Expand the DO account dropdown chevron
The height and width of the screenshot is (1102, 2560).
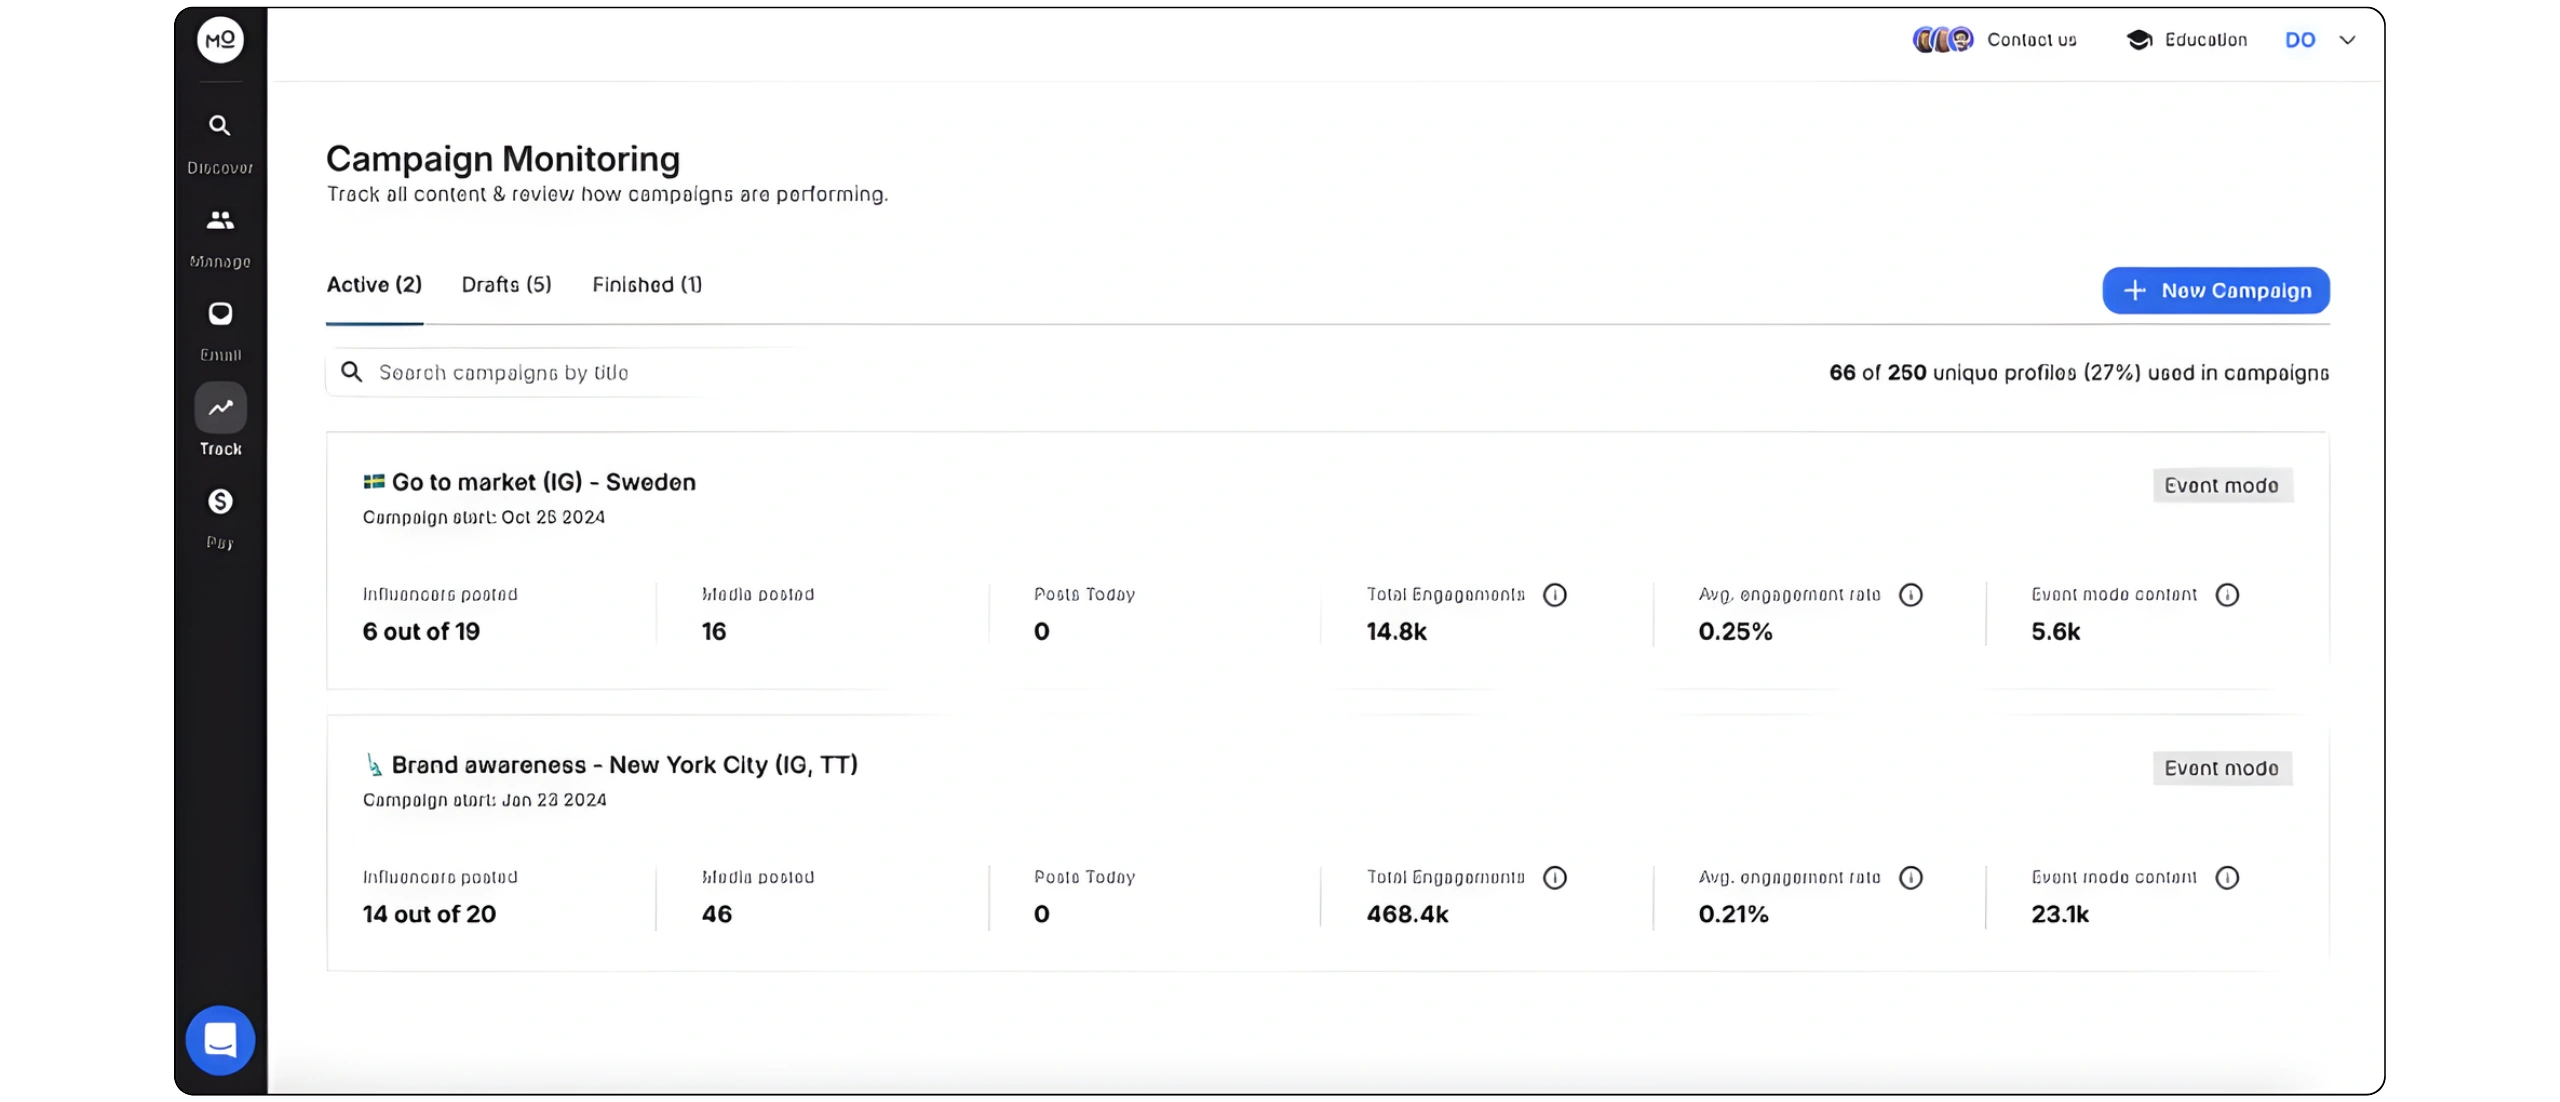click(x=2347, y=40)
